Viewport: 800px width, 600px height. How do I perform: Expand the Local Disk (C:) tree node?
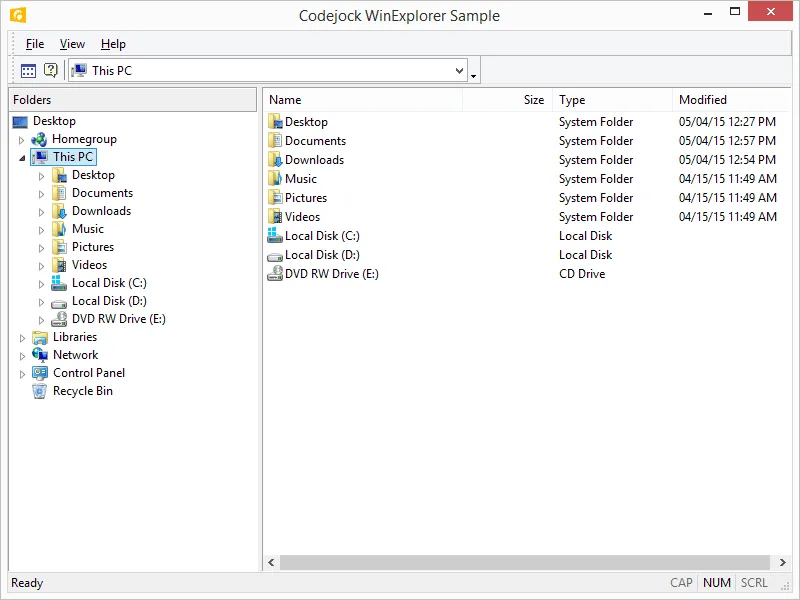click(41, 284)
